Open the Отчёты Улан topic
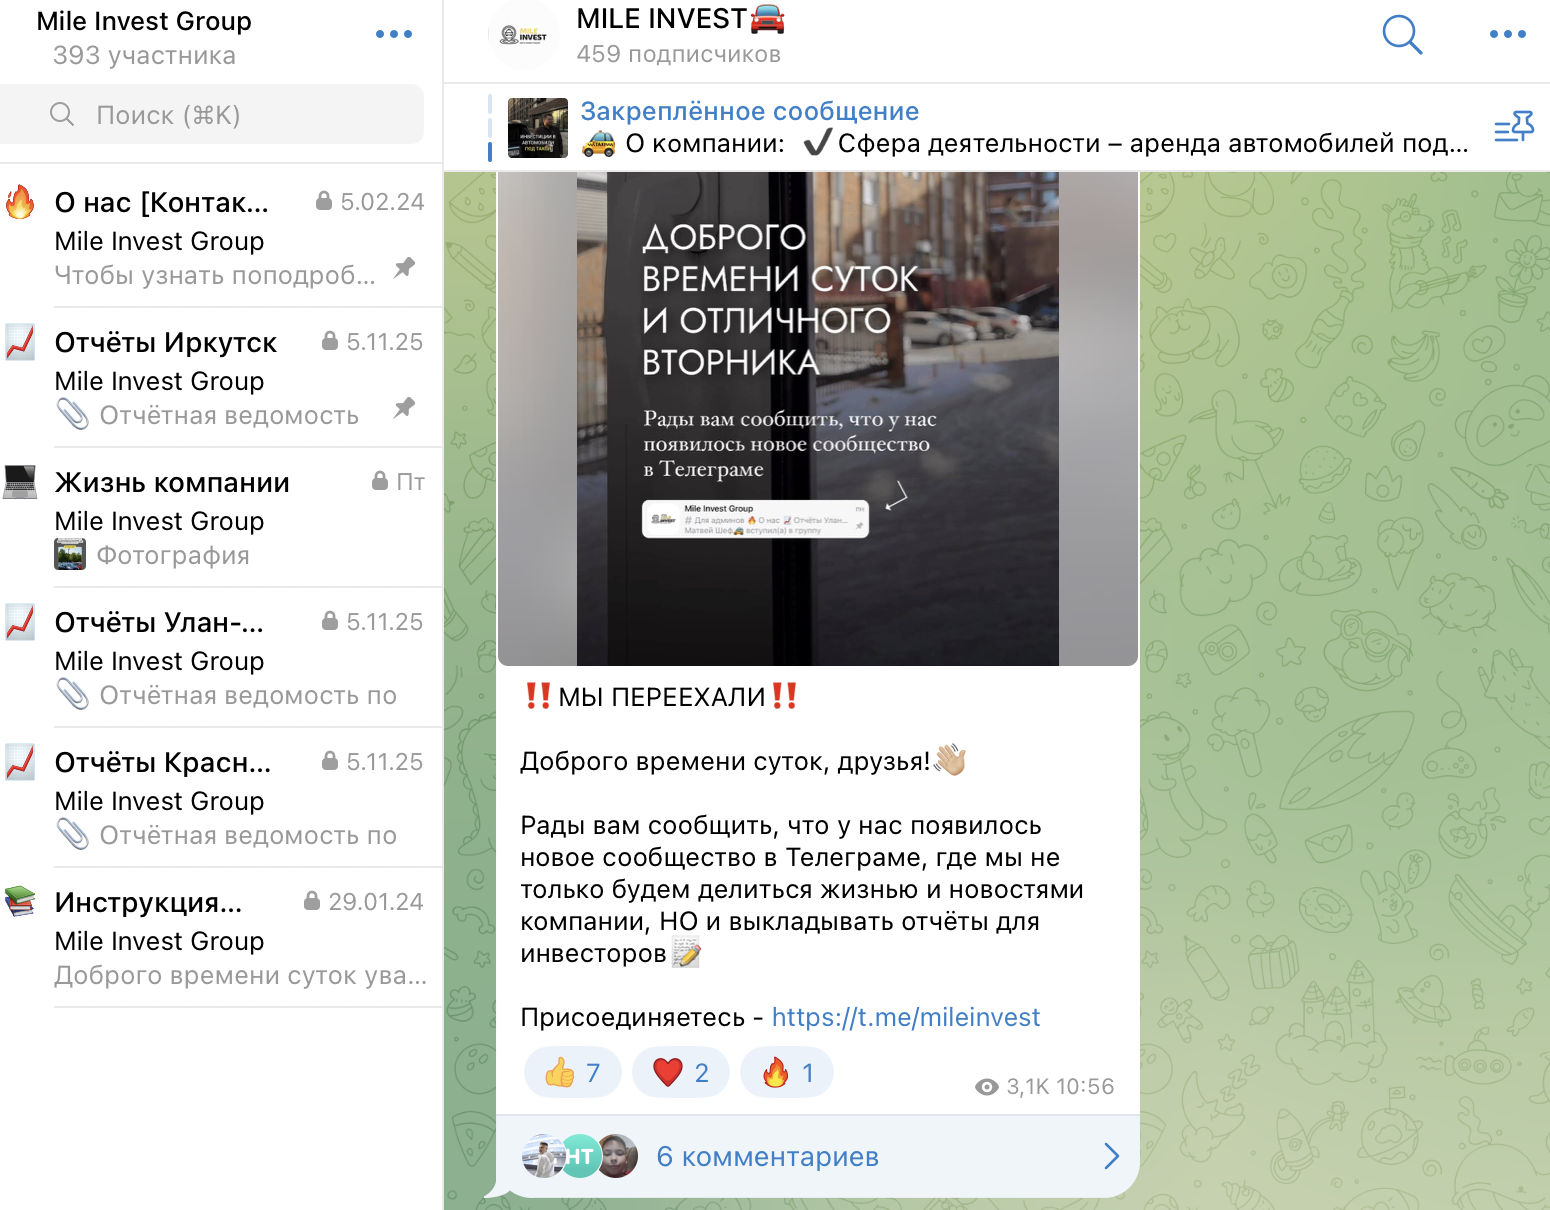Viewport: 1550px width, 1210px height. point(222,657)
